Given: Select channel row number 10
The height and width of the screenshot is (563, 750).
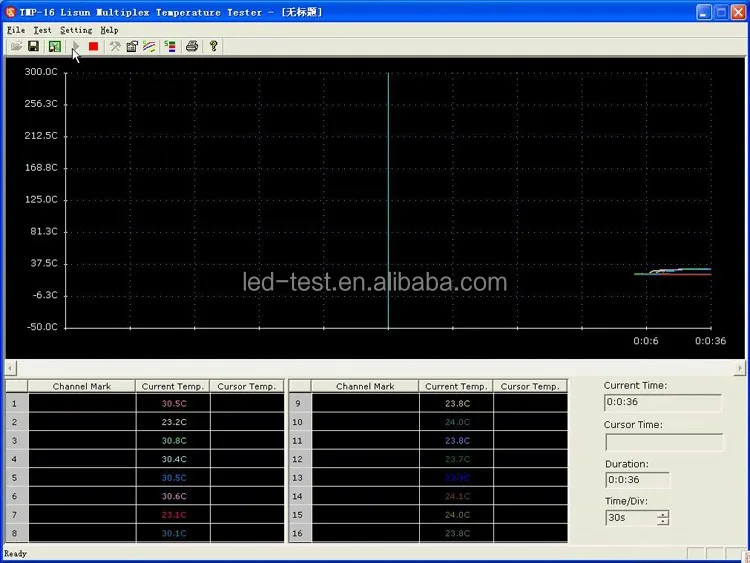Looking at the screenshot, I should (x=298, y=422).
